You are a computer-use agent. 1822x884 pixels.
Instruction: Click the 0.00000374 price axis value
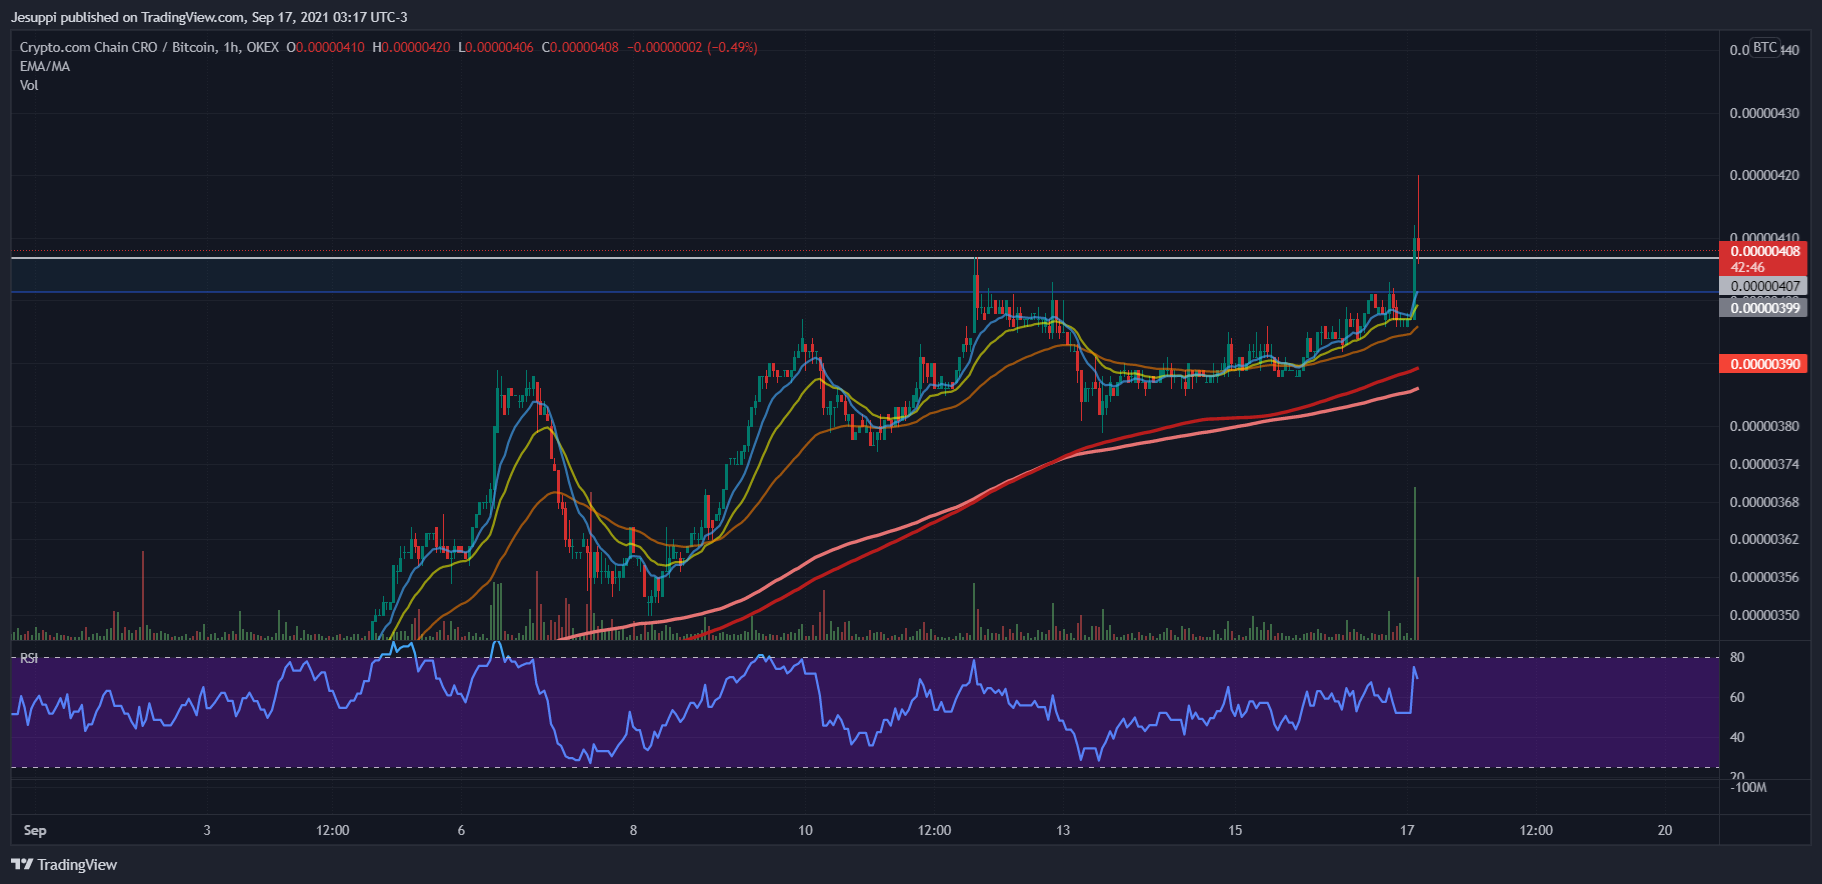click(x=1764, y=464)
